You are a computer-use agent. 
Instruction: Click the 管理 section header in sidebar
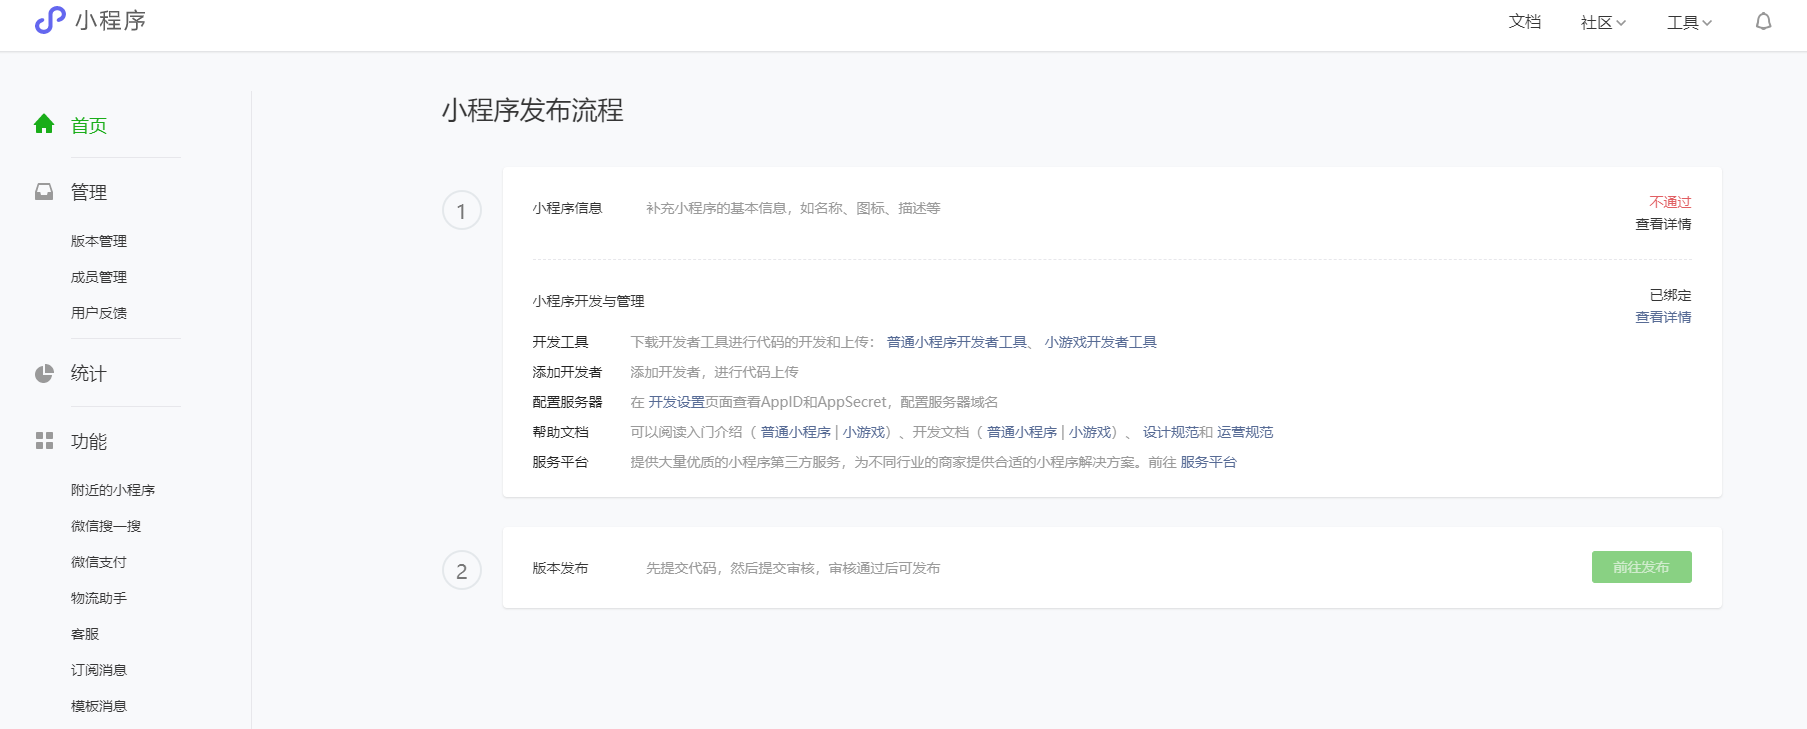point(89,192)
